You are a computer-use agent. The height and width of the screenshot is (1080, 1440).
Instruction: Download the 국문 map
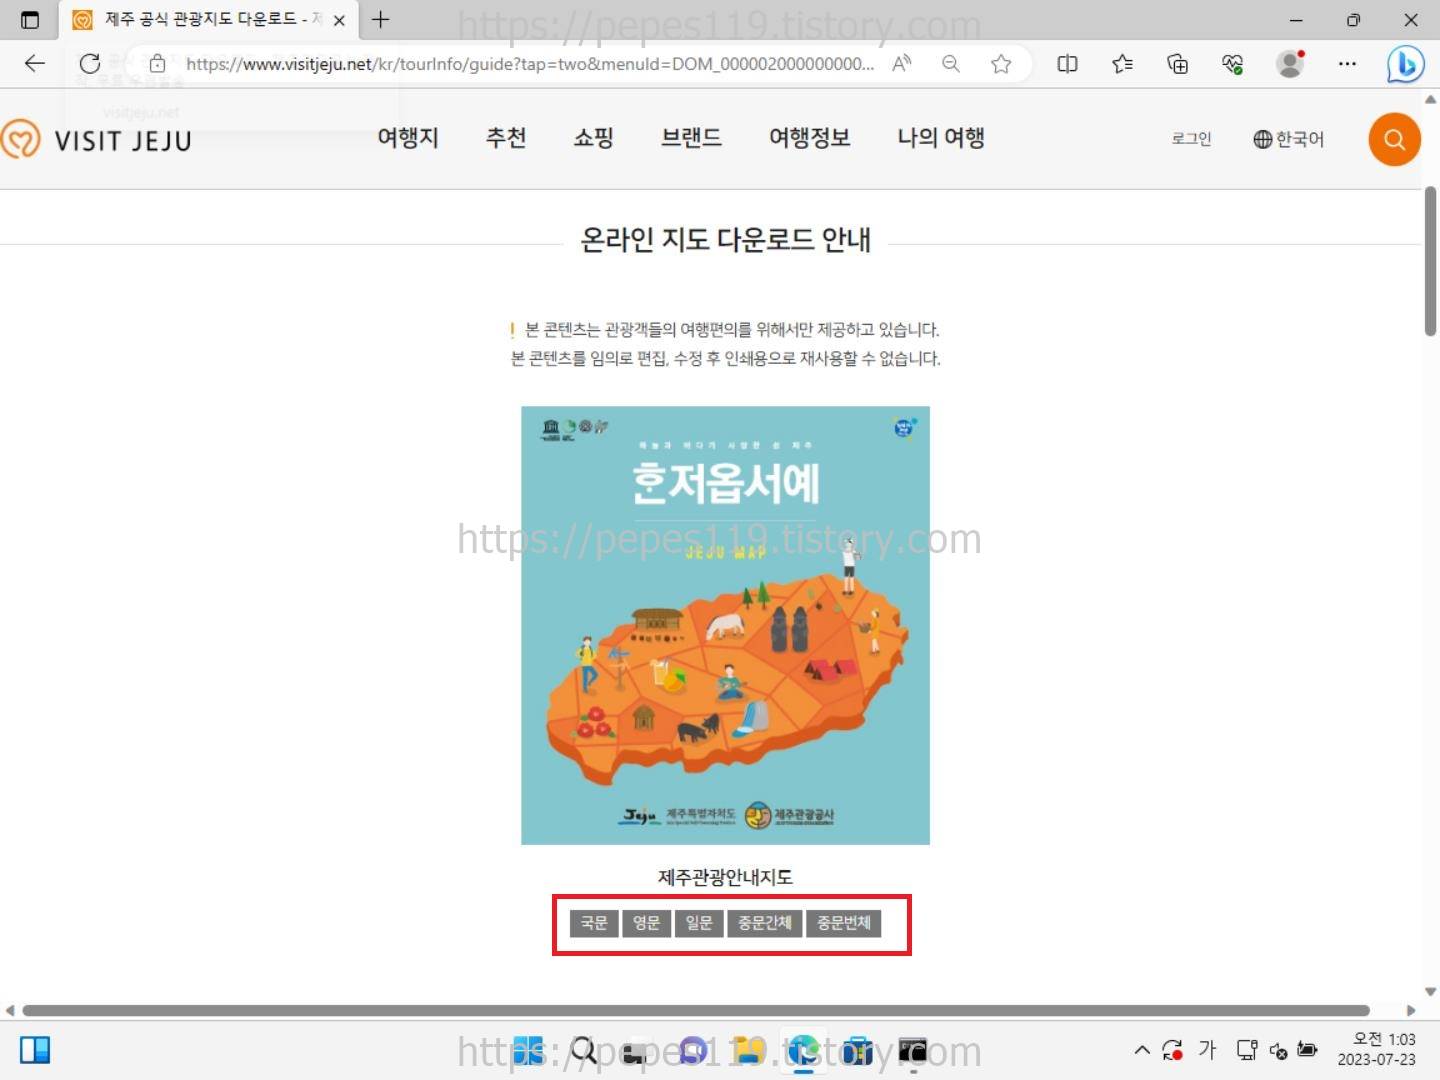[x=594, y=923]
